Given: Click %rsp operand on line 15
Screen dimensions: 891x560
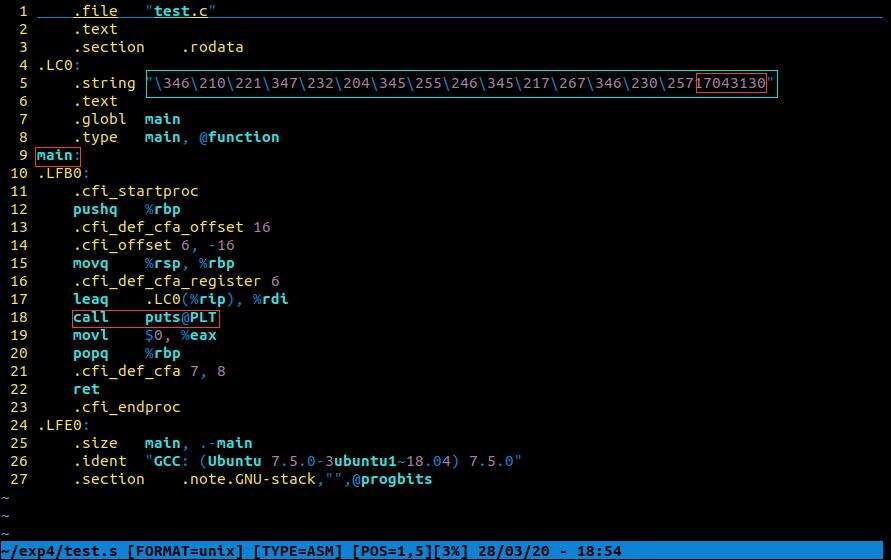Looking at the screenshot, I should (163, 264).
